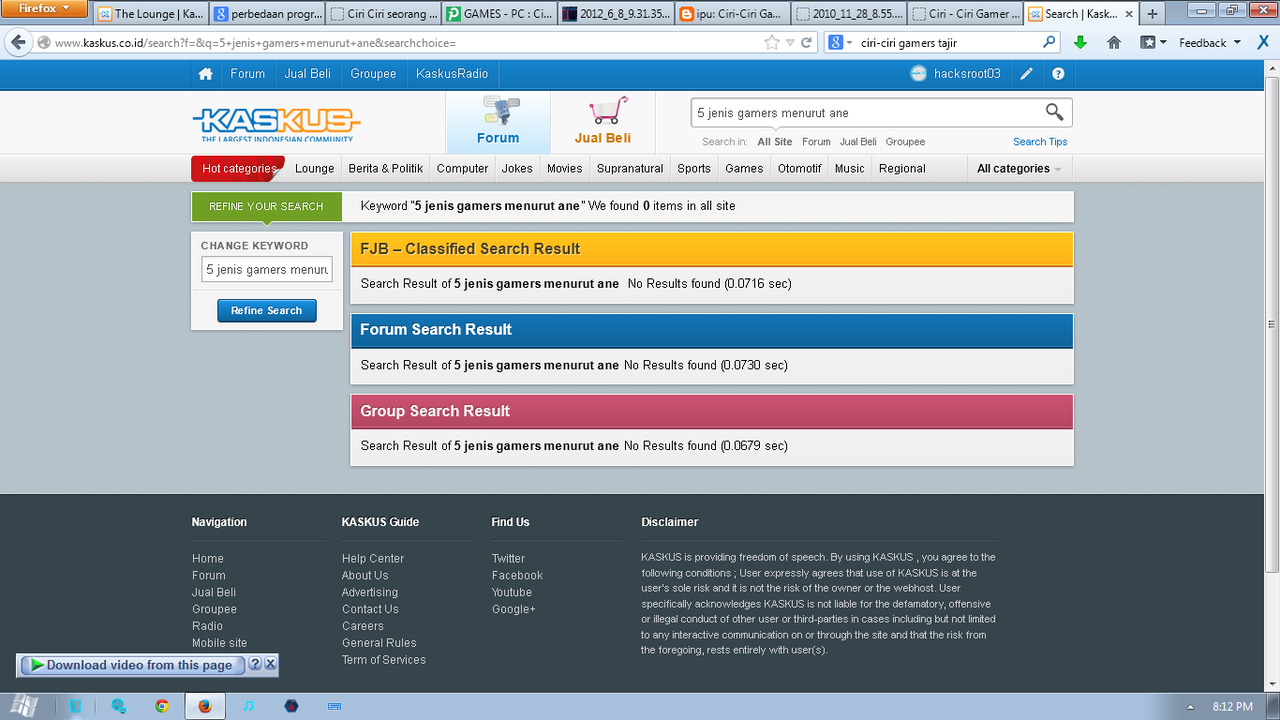Image resolution: width=1280 pixels, height=720 pixels.
Task: Filter search in All Site
Action: pyautogui.click(x=775, y=142)
